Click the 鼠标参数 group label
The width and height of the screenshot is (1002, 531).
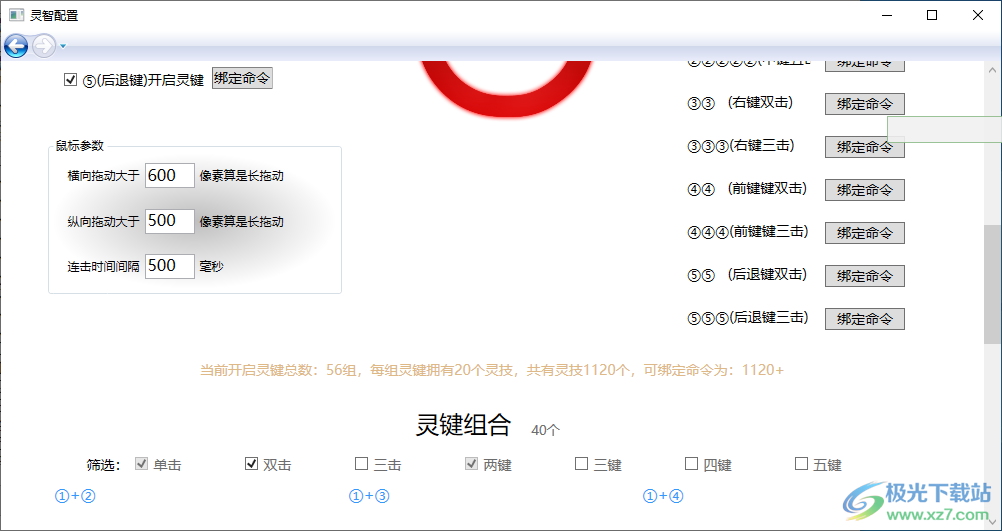79,146
